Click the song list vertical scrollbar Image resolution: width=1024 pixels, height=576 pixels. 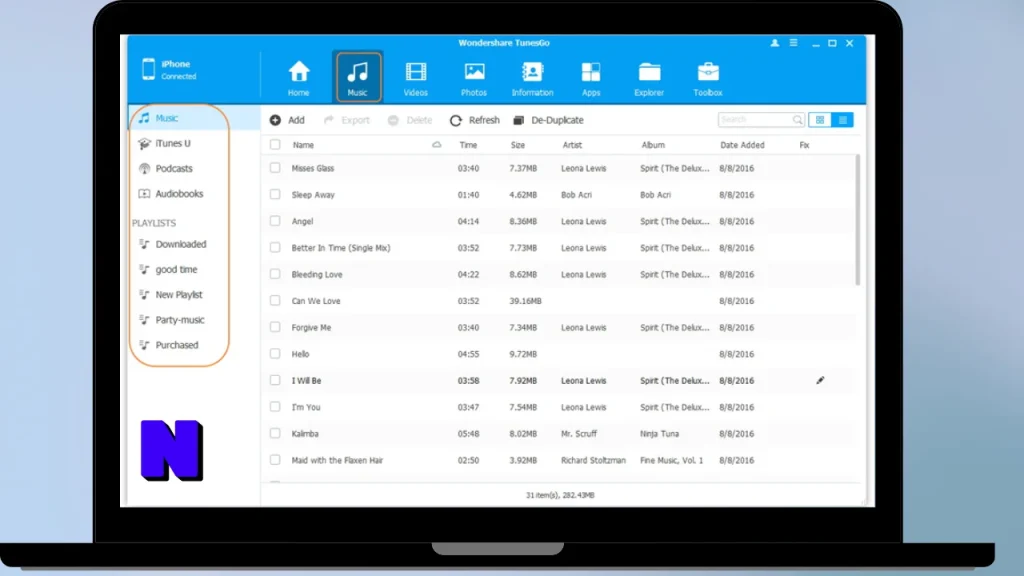(857, 220)
